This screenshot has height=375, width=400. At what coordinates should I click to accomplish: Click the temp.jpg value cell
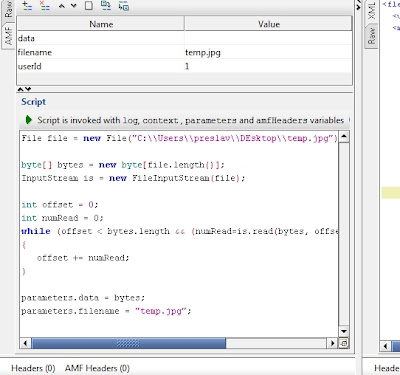coord(268,52)
